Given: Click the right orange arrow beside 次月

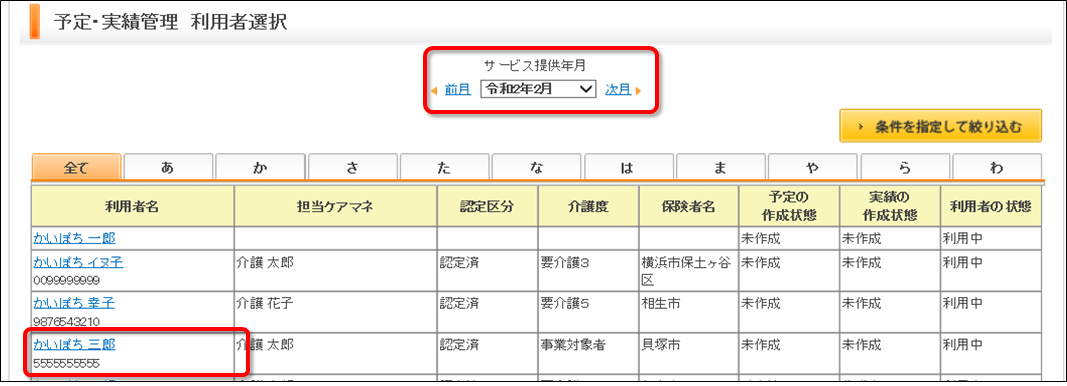Looking at the screenshot, I should [x=639, y=90].
